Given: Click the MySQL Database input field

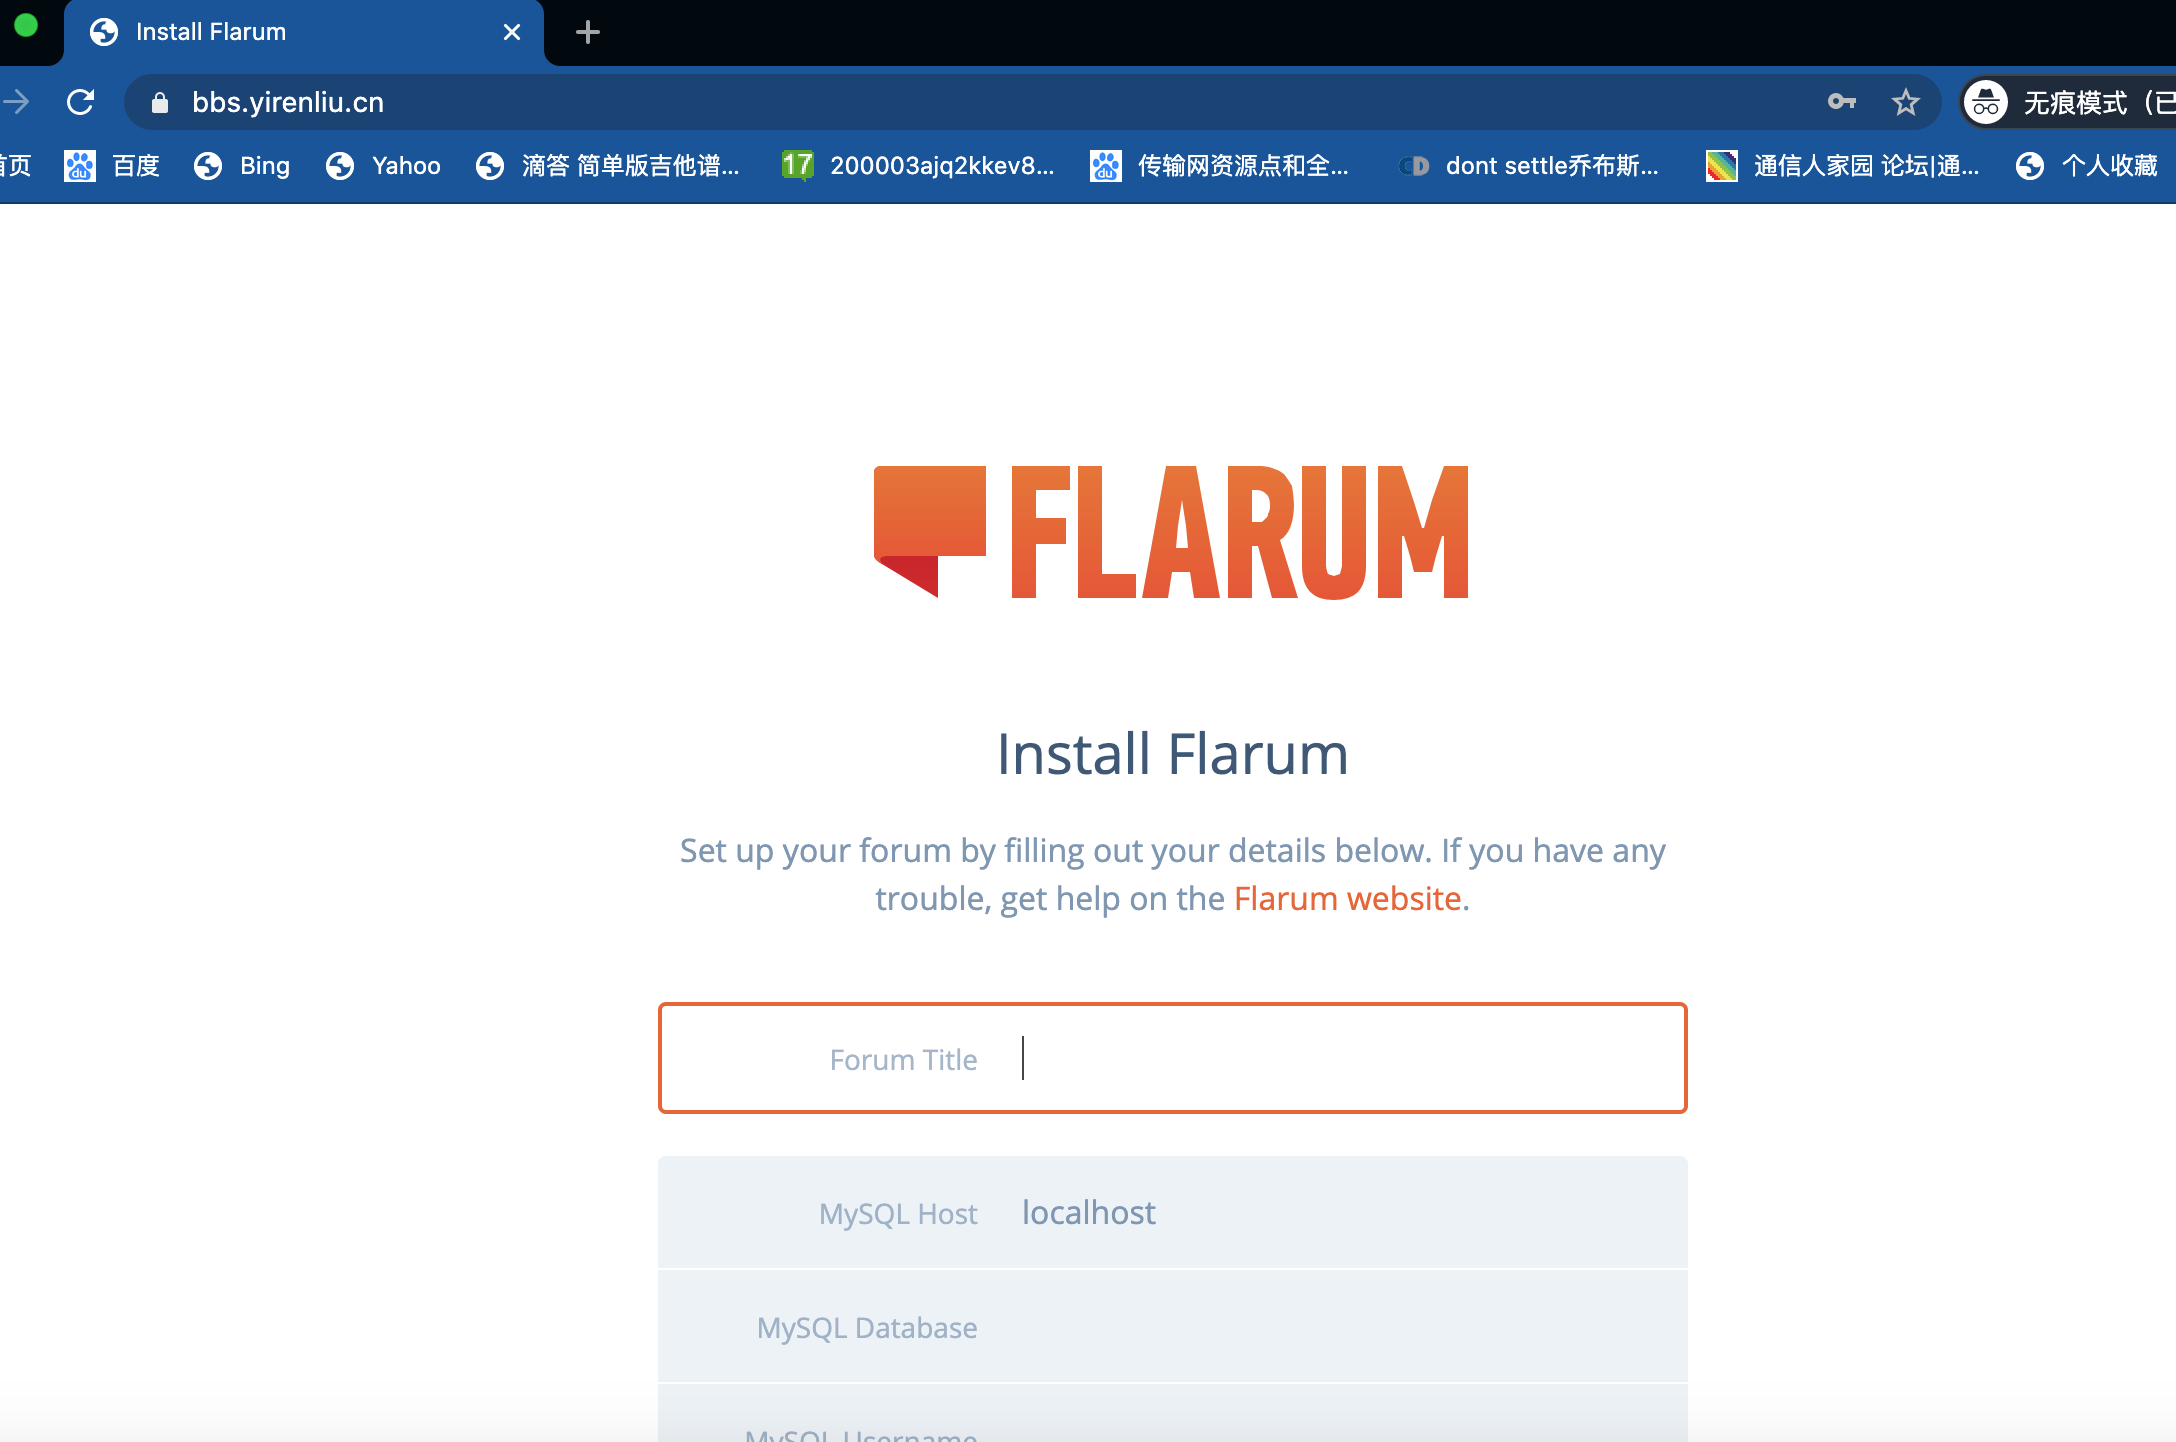Looking at the screenshot, I should click(1172, 1327).
